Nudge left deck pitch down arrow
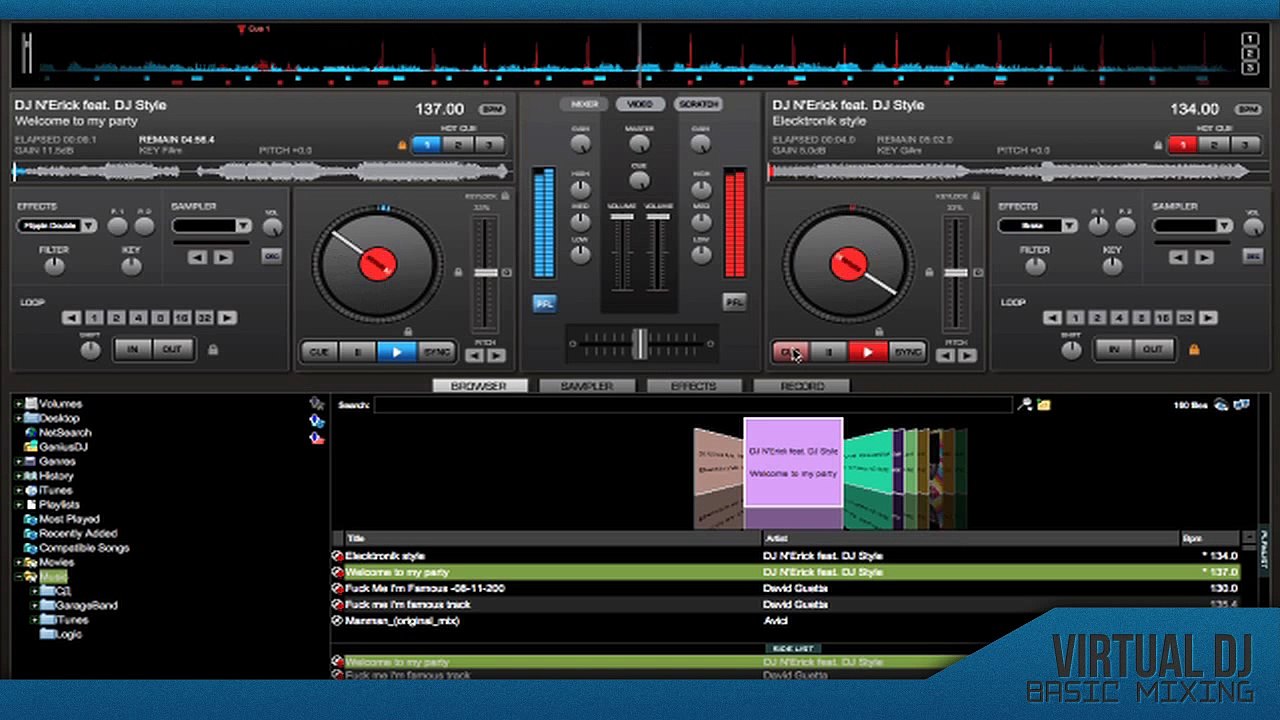The image size is (1280, 720). click(476, 355)
